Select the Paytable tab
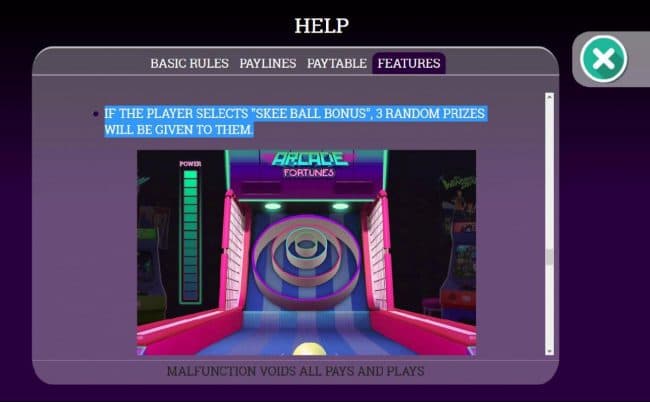Image resolution: width=650 pixels, height=402 pixels. (336, 63)
